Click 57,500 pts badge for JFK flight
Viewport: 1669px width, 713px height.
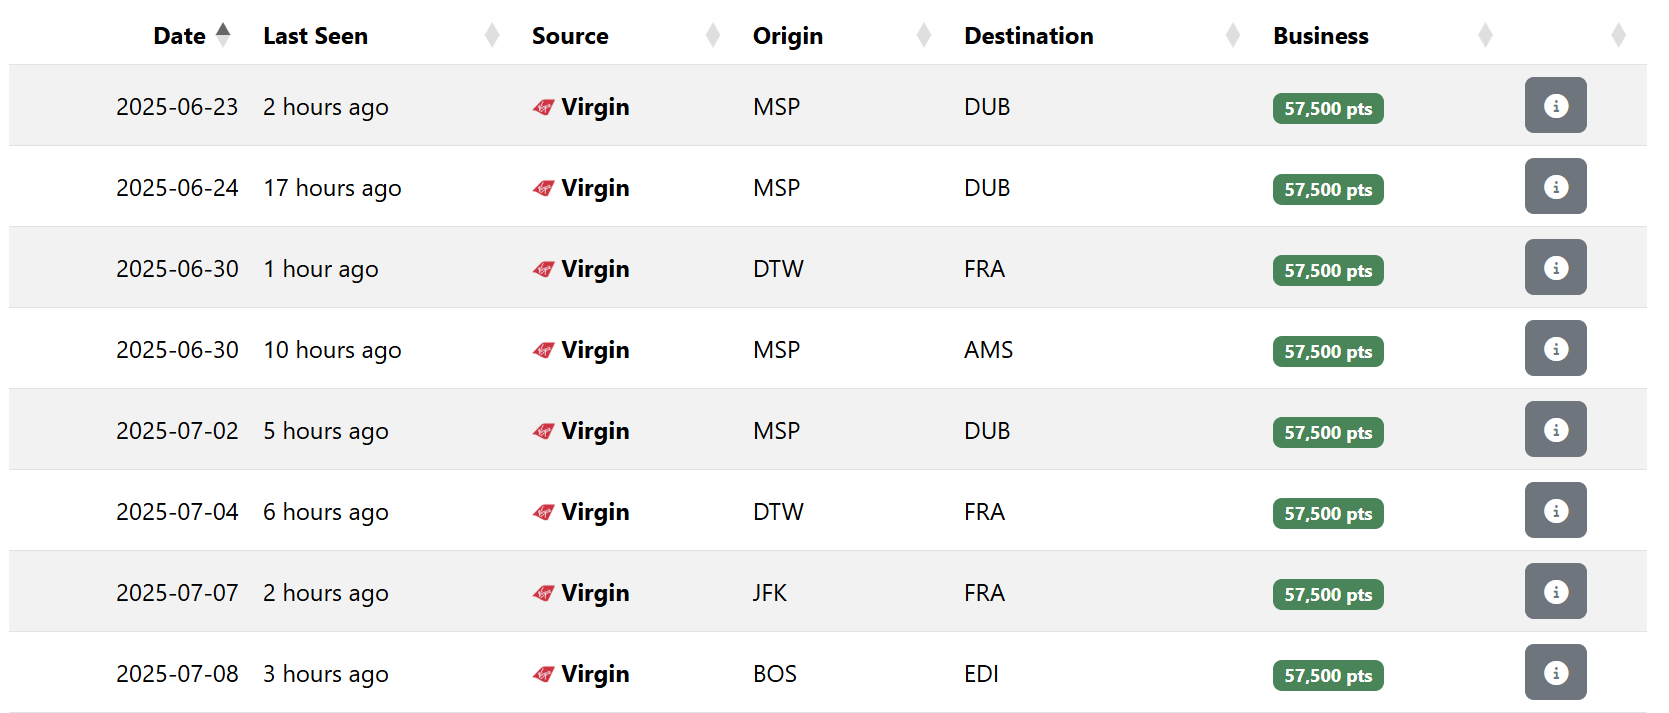(x=1328, y=594)
